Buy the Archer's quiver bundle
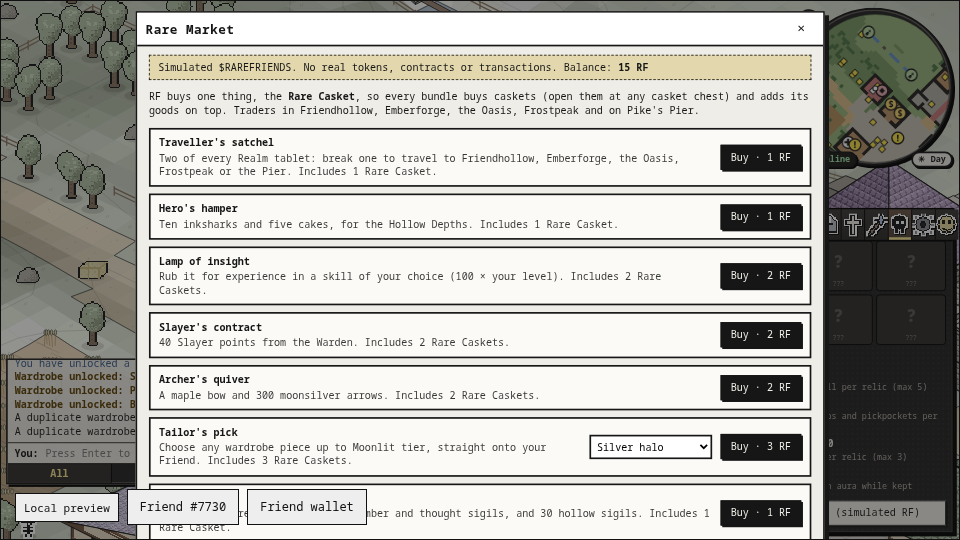The width and height of the screenshot is (960, 540). click(761, 388)
